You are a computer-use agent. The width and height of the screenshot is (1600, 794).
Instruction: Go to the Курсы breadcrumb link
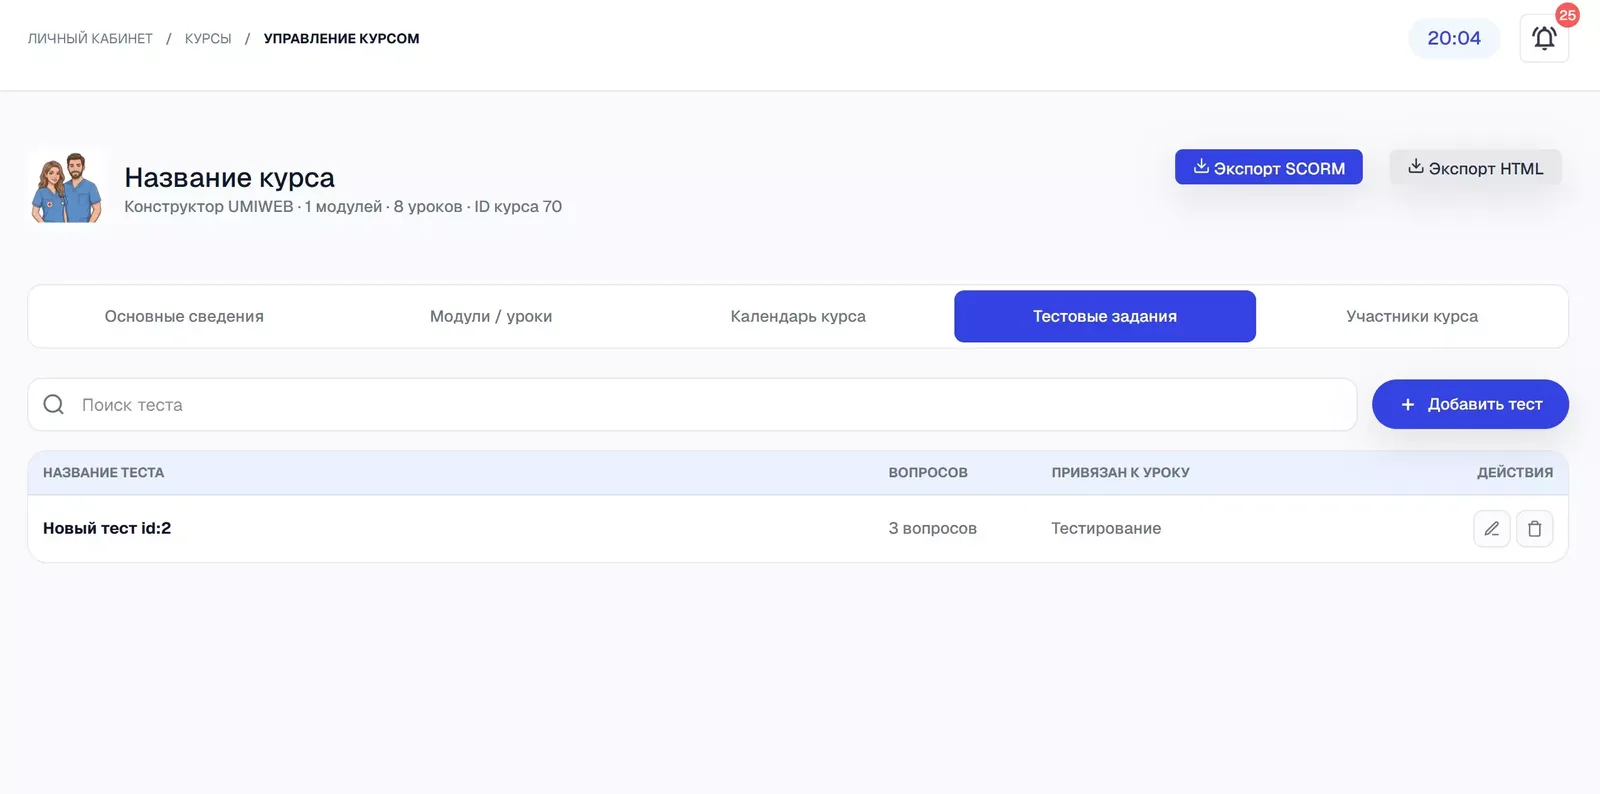click(x=208, y=39)
